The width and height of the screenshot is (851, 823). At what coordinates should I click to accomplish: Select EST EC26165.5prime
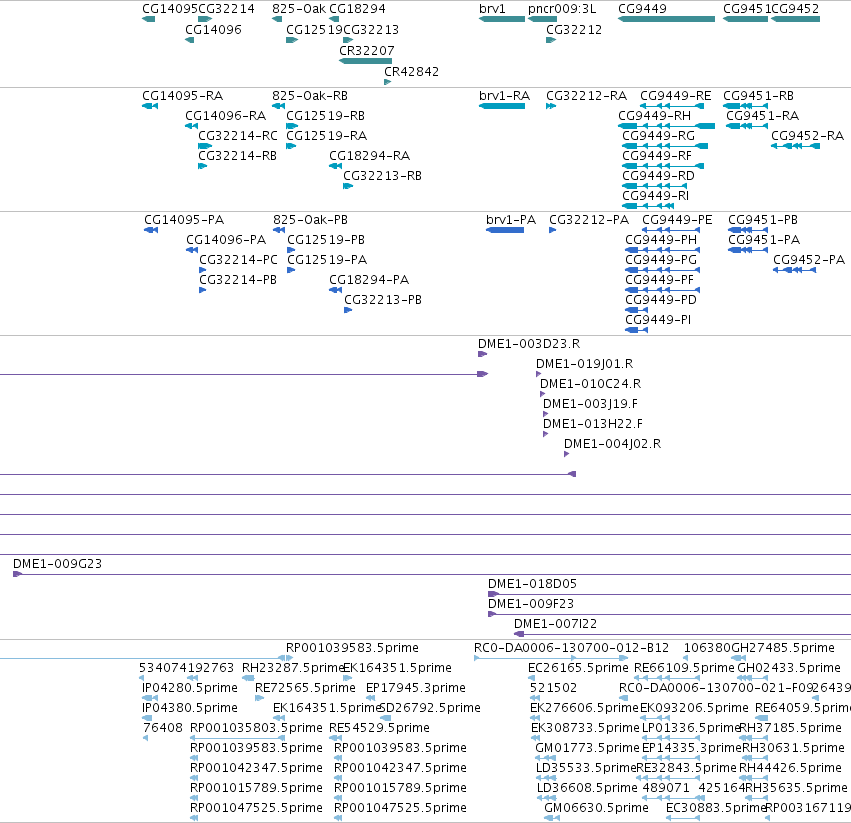[578, 668]
